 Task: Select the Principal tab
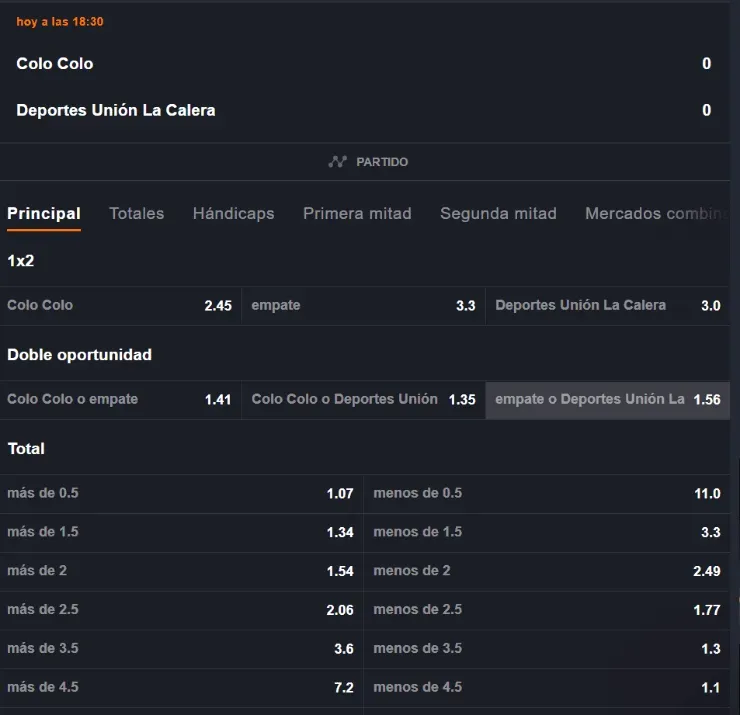44,213
